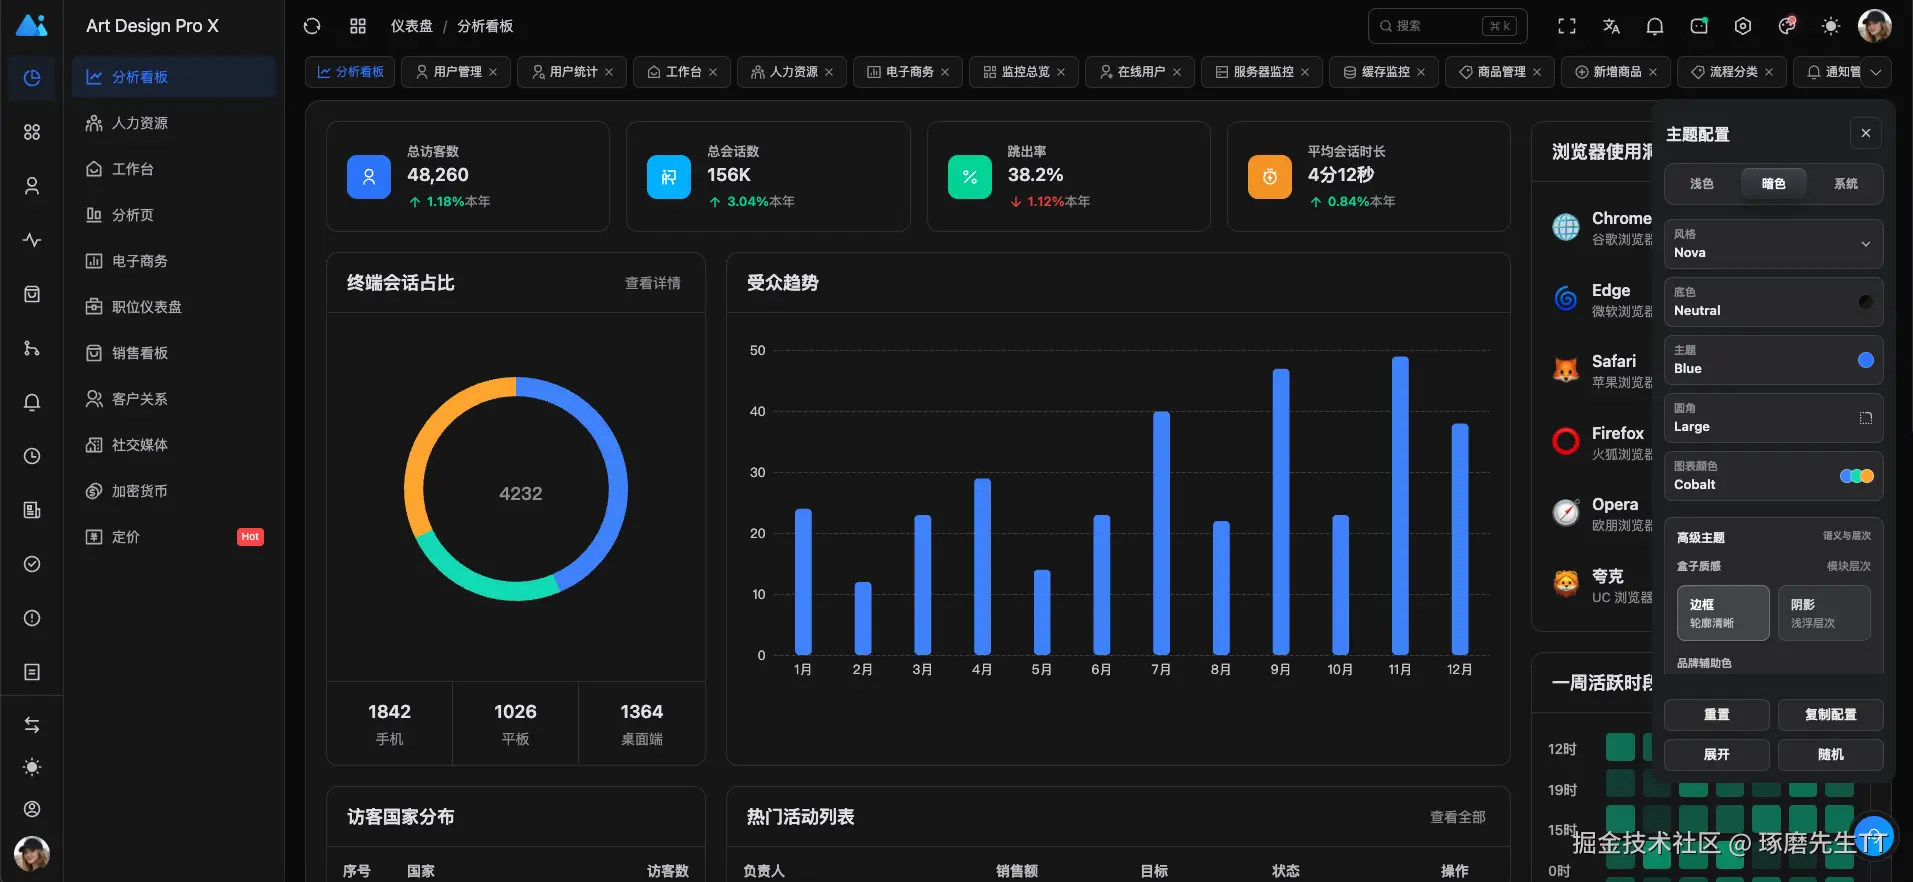Click the 复制配置 button
The width and height of the screenshot is (1913, 882).
coord(1831,715)
